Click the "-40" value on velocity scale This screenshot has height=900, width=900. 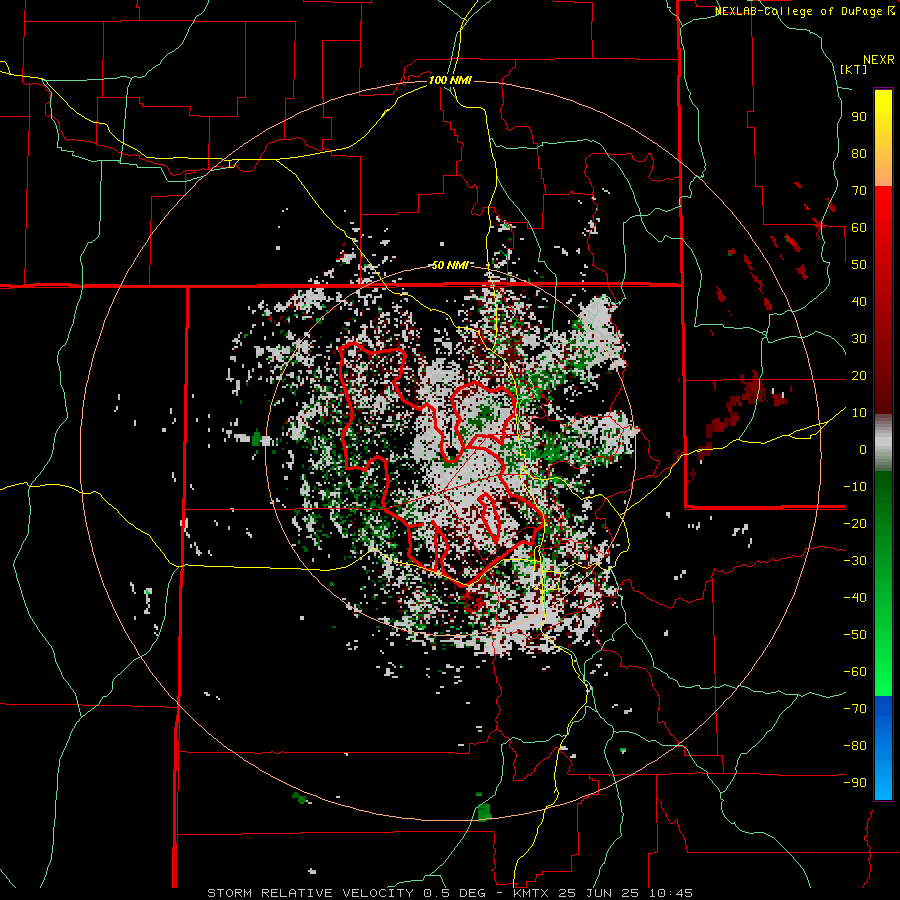(x=855, y=598)
